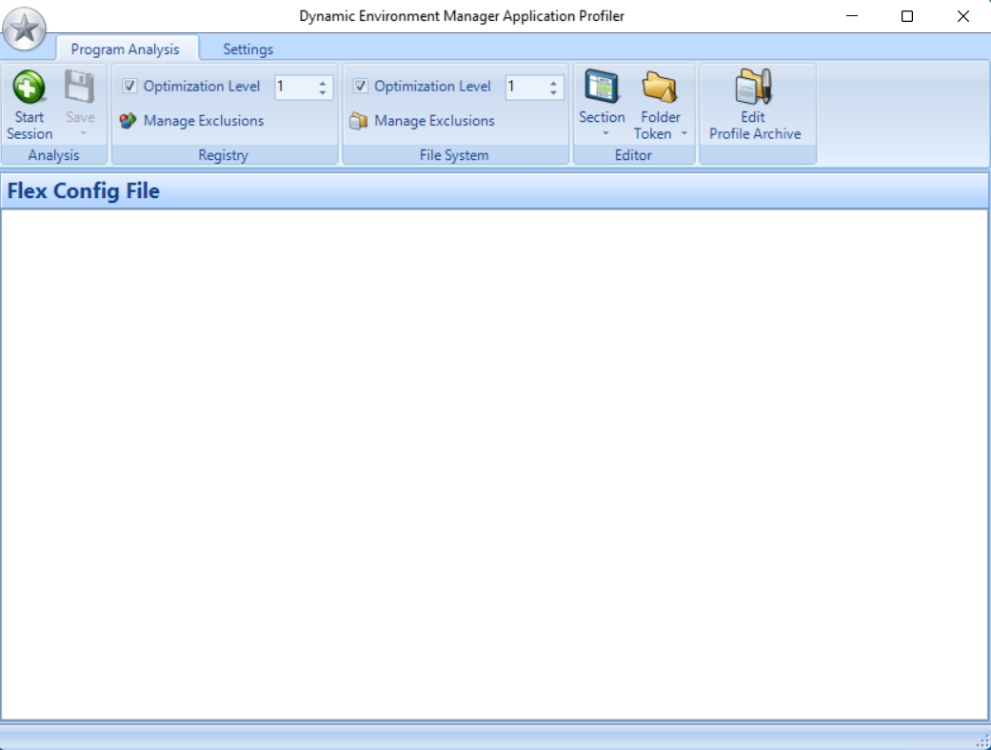Toggle File System Optimization Level checkbox
The image size is (991, 750).
click(x=361, y=87)
